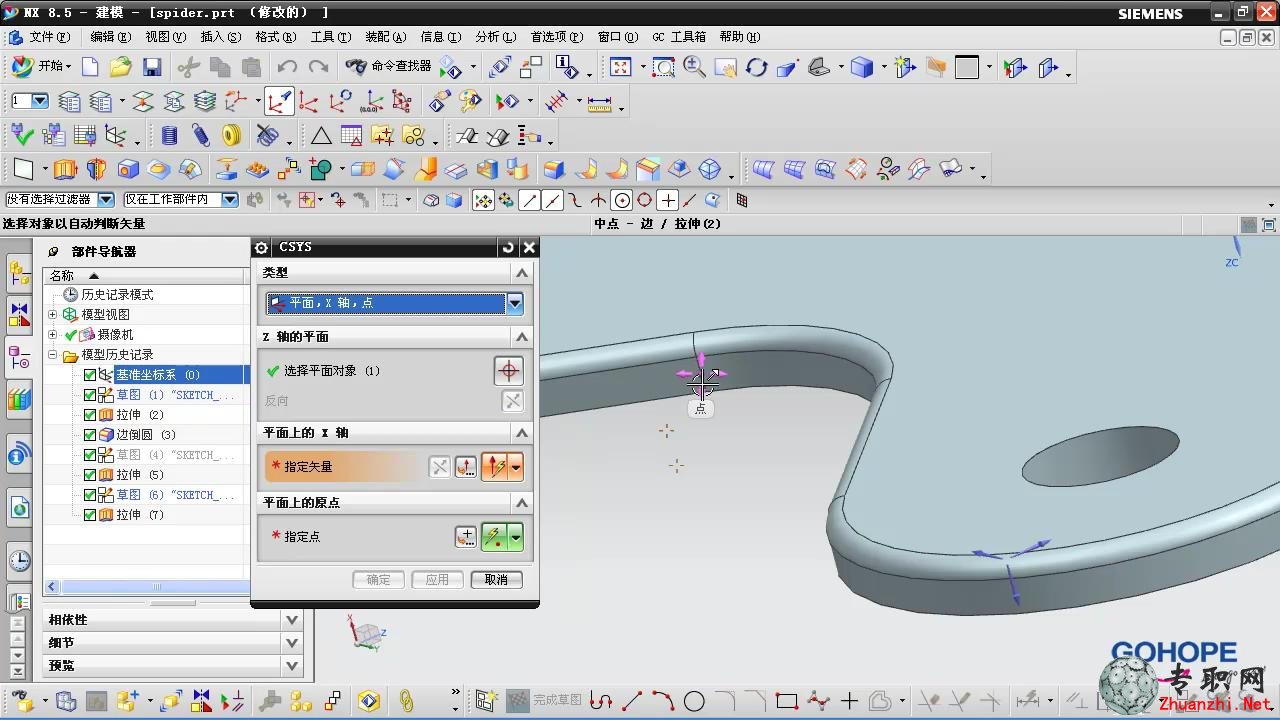Click the highlighted WCS orient icon
1280x720 pixels.
[x=279, y=101]
